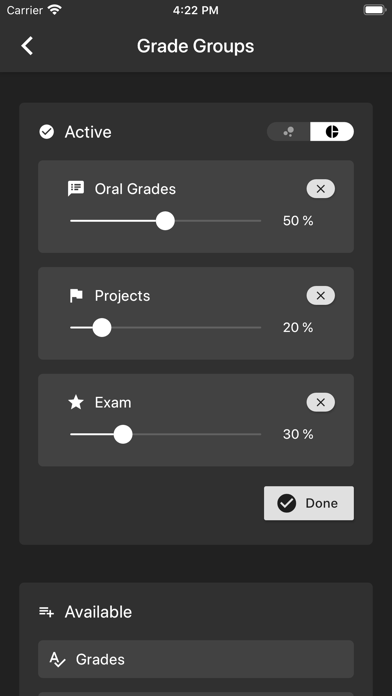This screenshot has height=696, width=392.
Task: Switch to the dots weighting mode
Action: [289, 131]
